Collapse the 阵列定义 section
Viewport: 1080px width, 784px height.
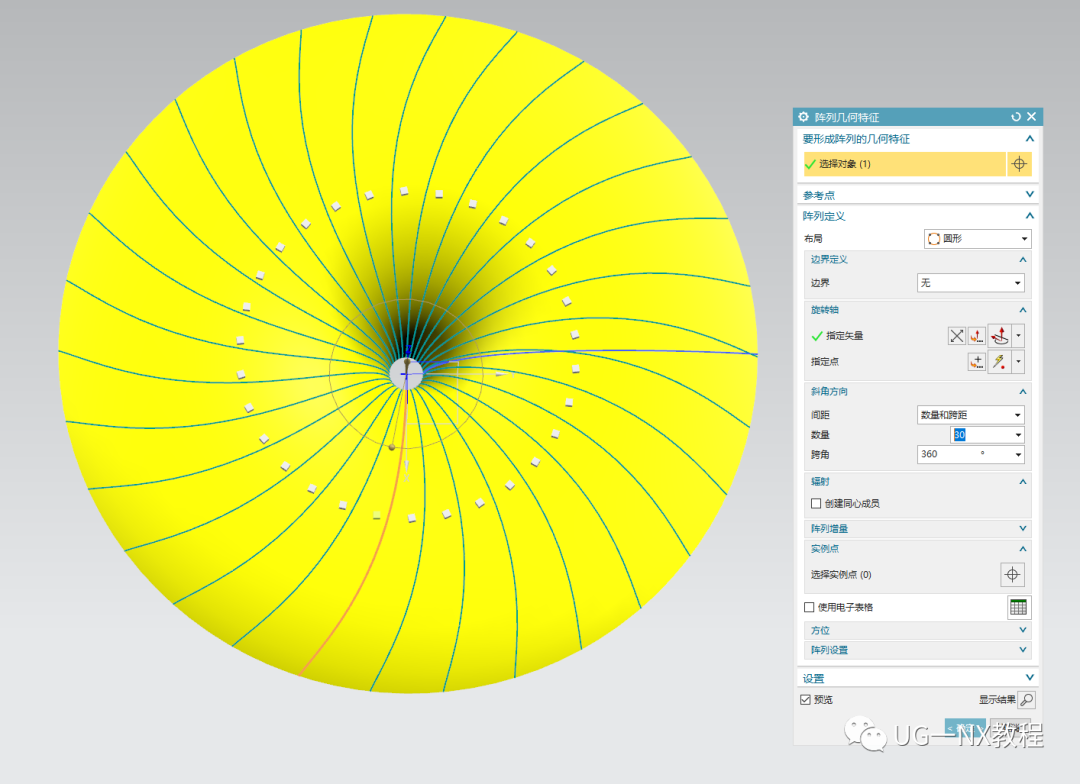(x=1030, y=216)
